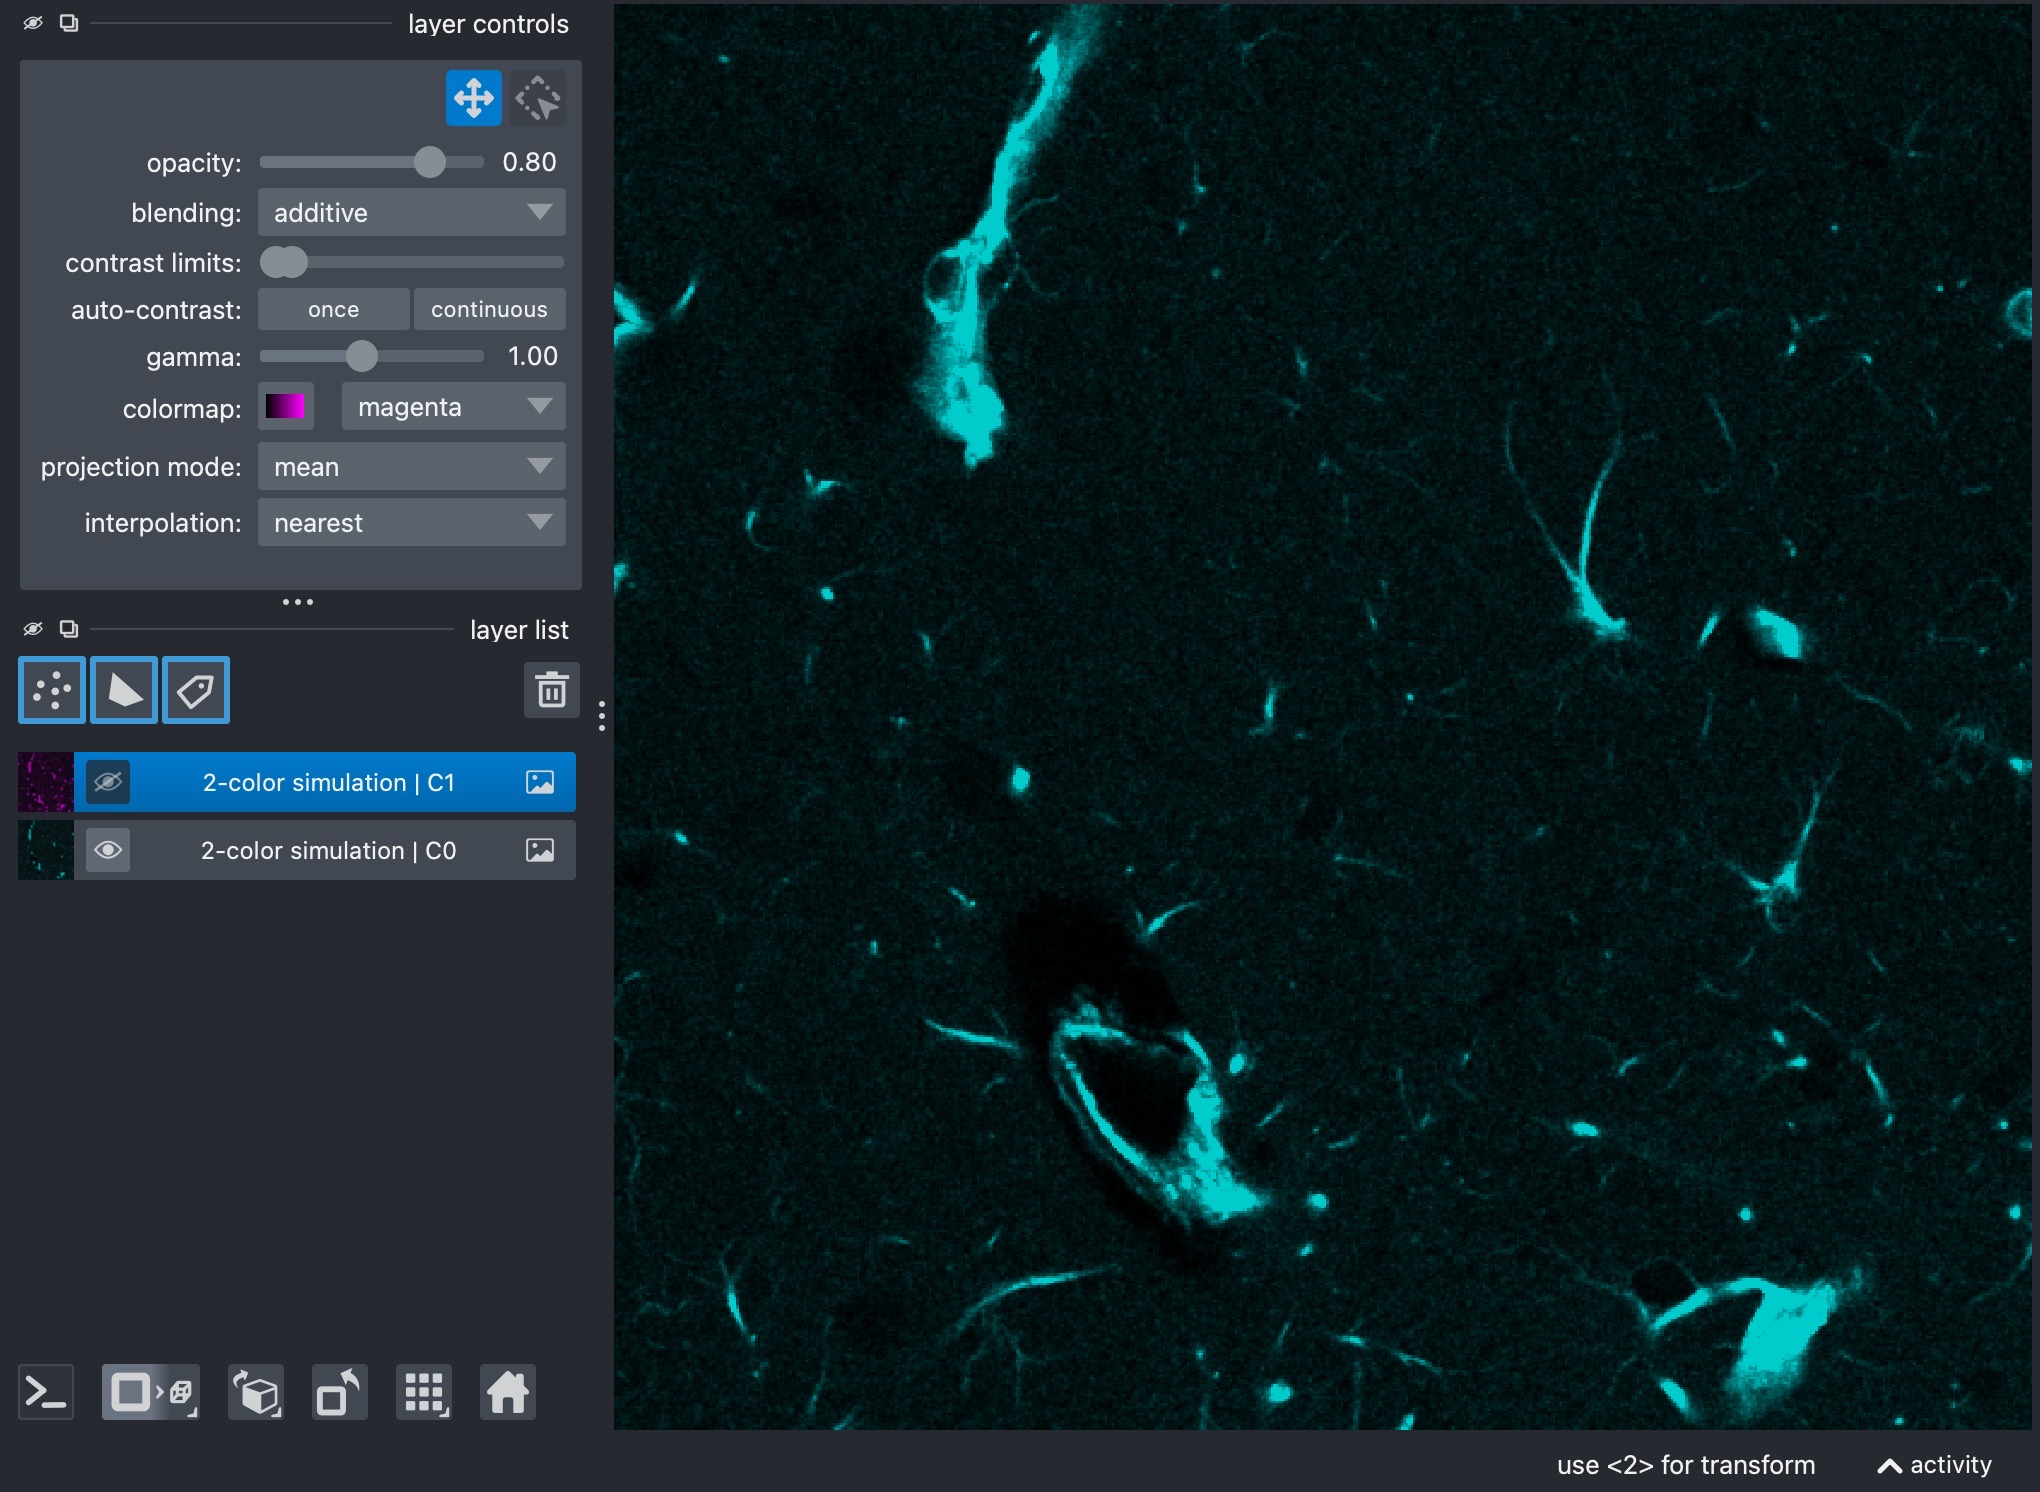Delete selected layers with the trash icon
This screenshot has height=1492, width=2040.
point(552,690)
